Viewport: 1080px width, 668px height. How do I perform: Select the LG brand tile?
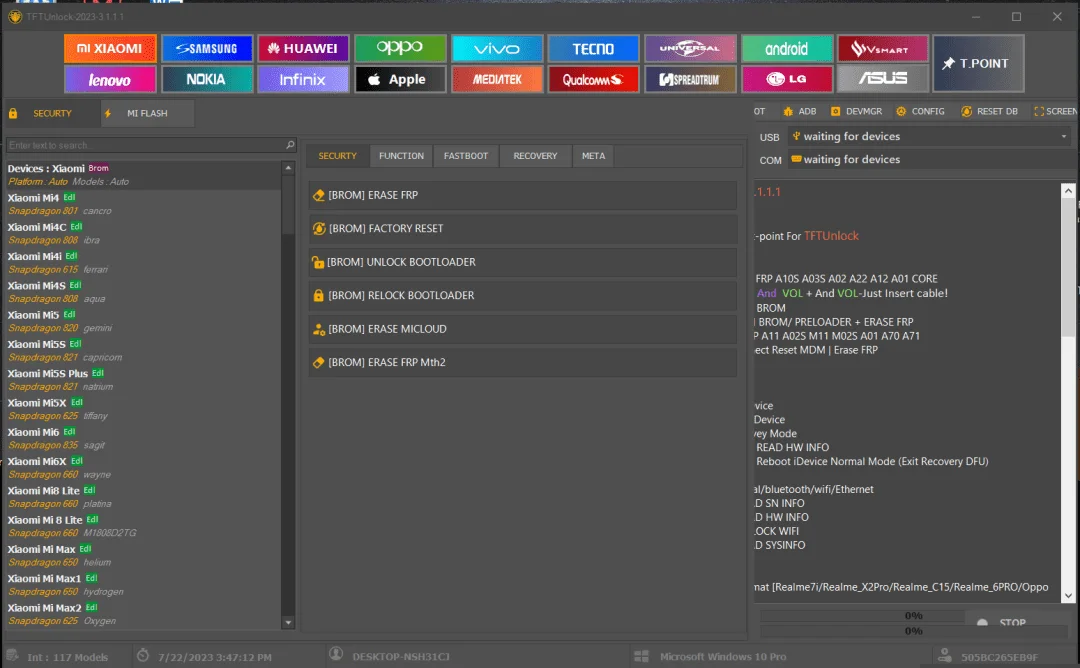click(787, 79)
